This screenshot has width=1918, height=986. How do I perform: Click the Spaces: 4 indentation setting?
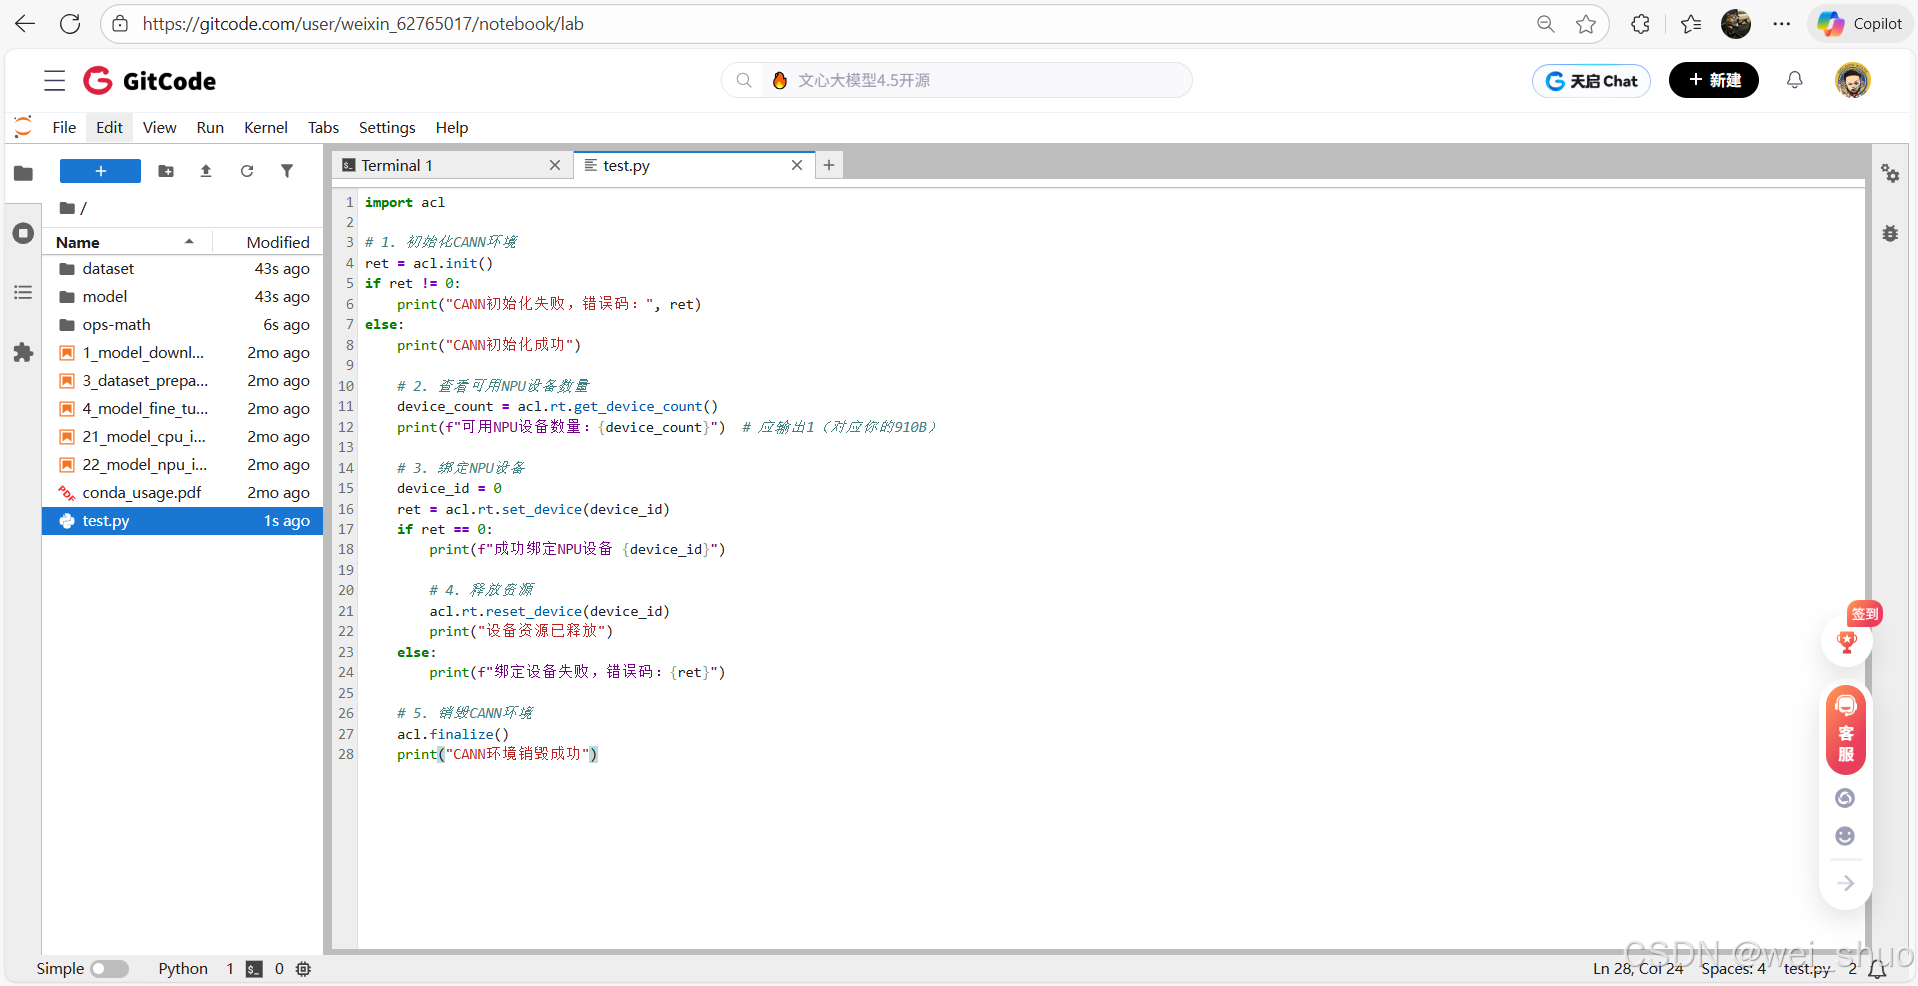[x=1733, y=968]
